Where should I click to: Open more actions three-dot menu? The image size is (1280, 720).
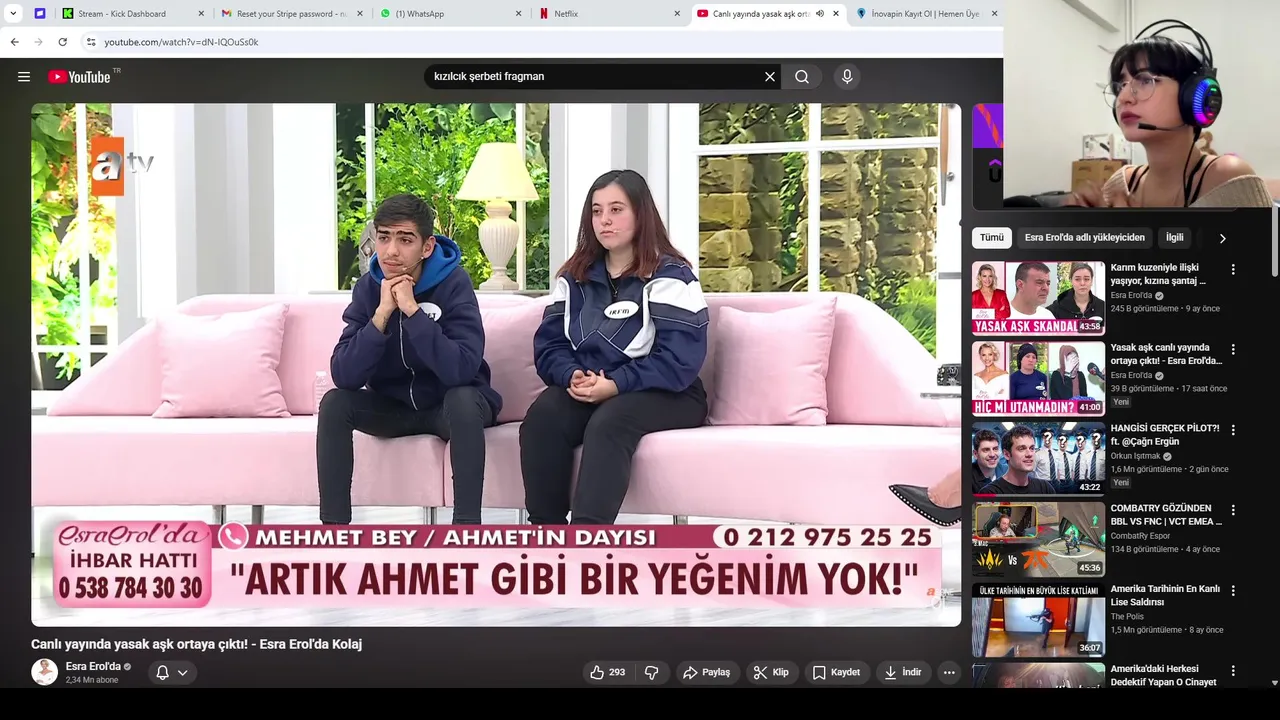[949, 673]
